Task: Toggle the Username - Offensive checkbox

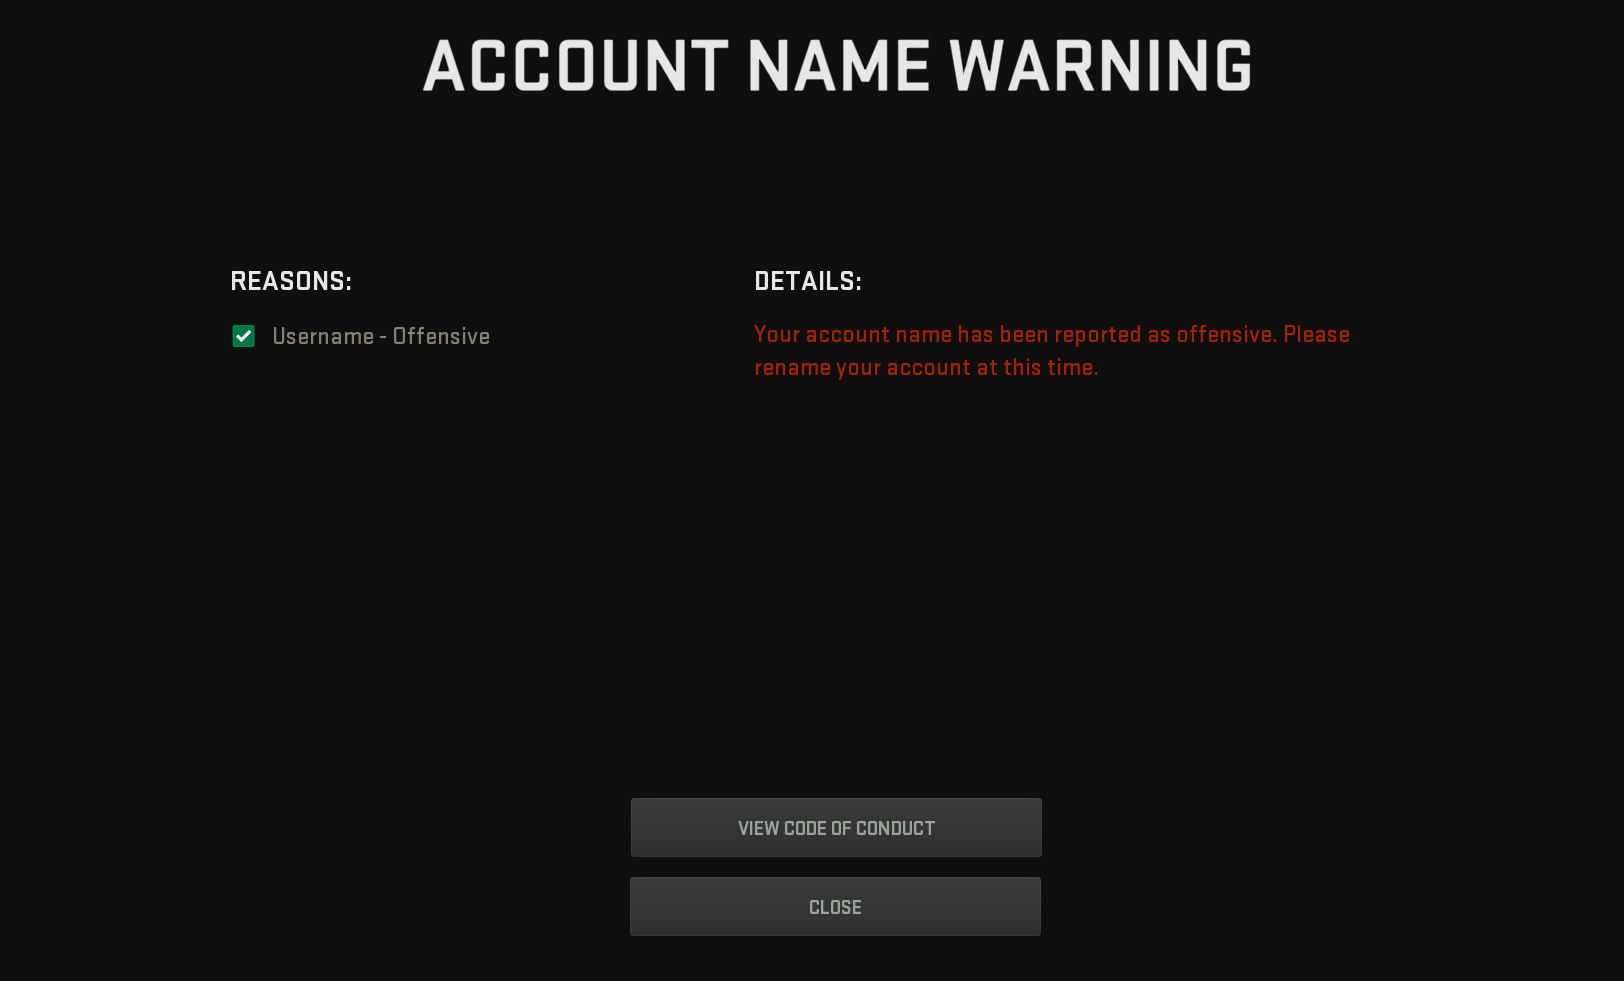Action: click(243, 337)
